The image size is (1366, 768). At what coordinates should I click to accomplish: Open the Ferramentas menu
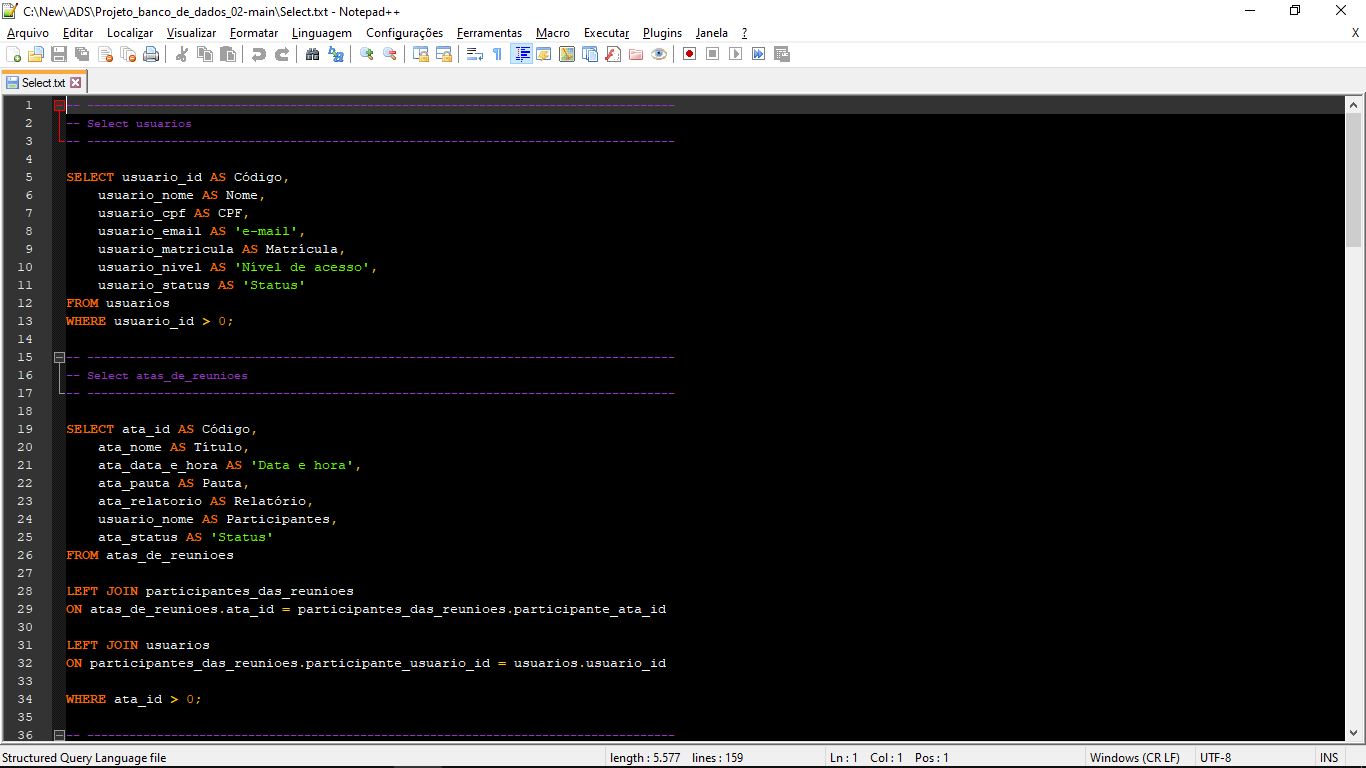(x=489, y=33)
